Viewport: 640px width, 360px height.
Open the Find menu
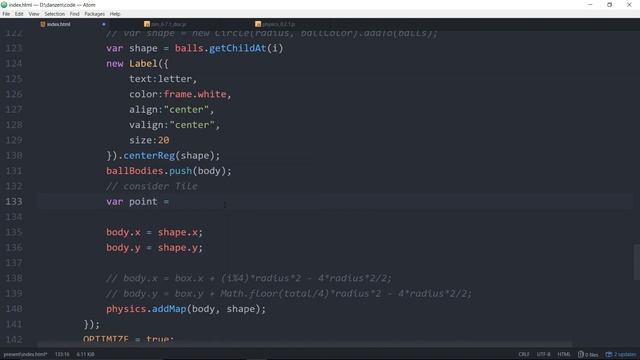[74, 14]
